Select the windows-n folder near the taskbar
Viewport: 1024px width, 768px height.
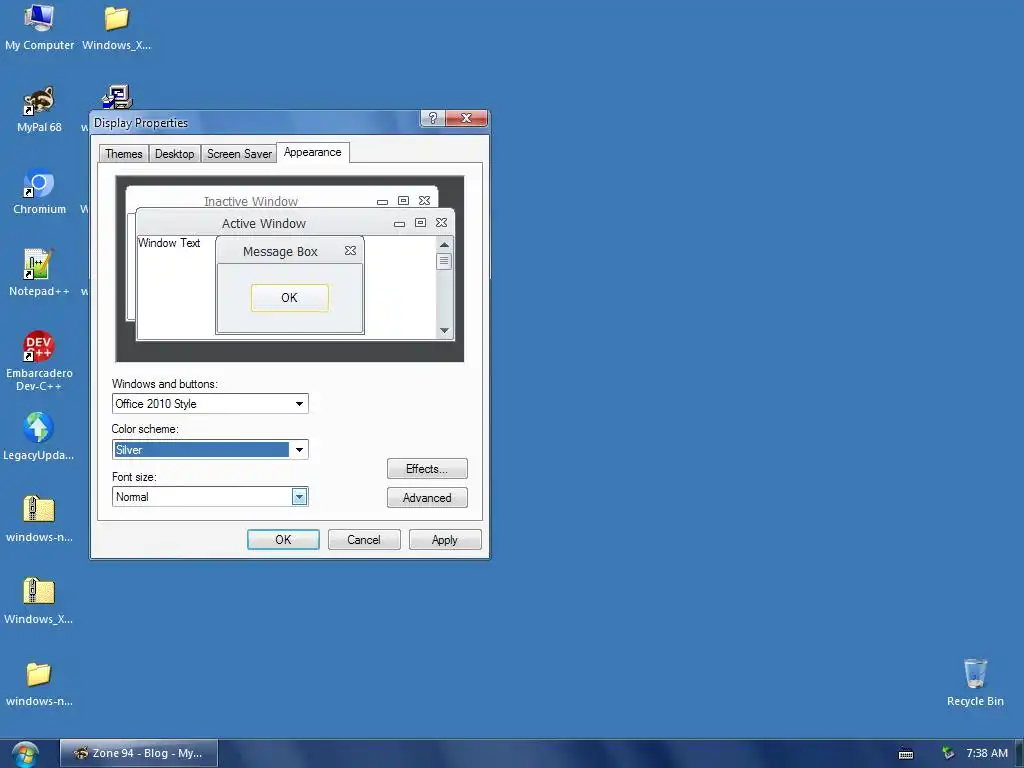[x=39, y=684]
